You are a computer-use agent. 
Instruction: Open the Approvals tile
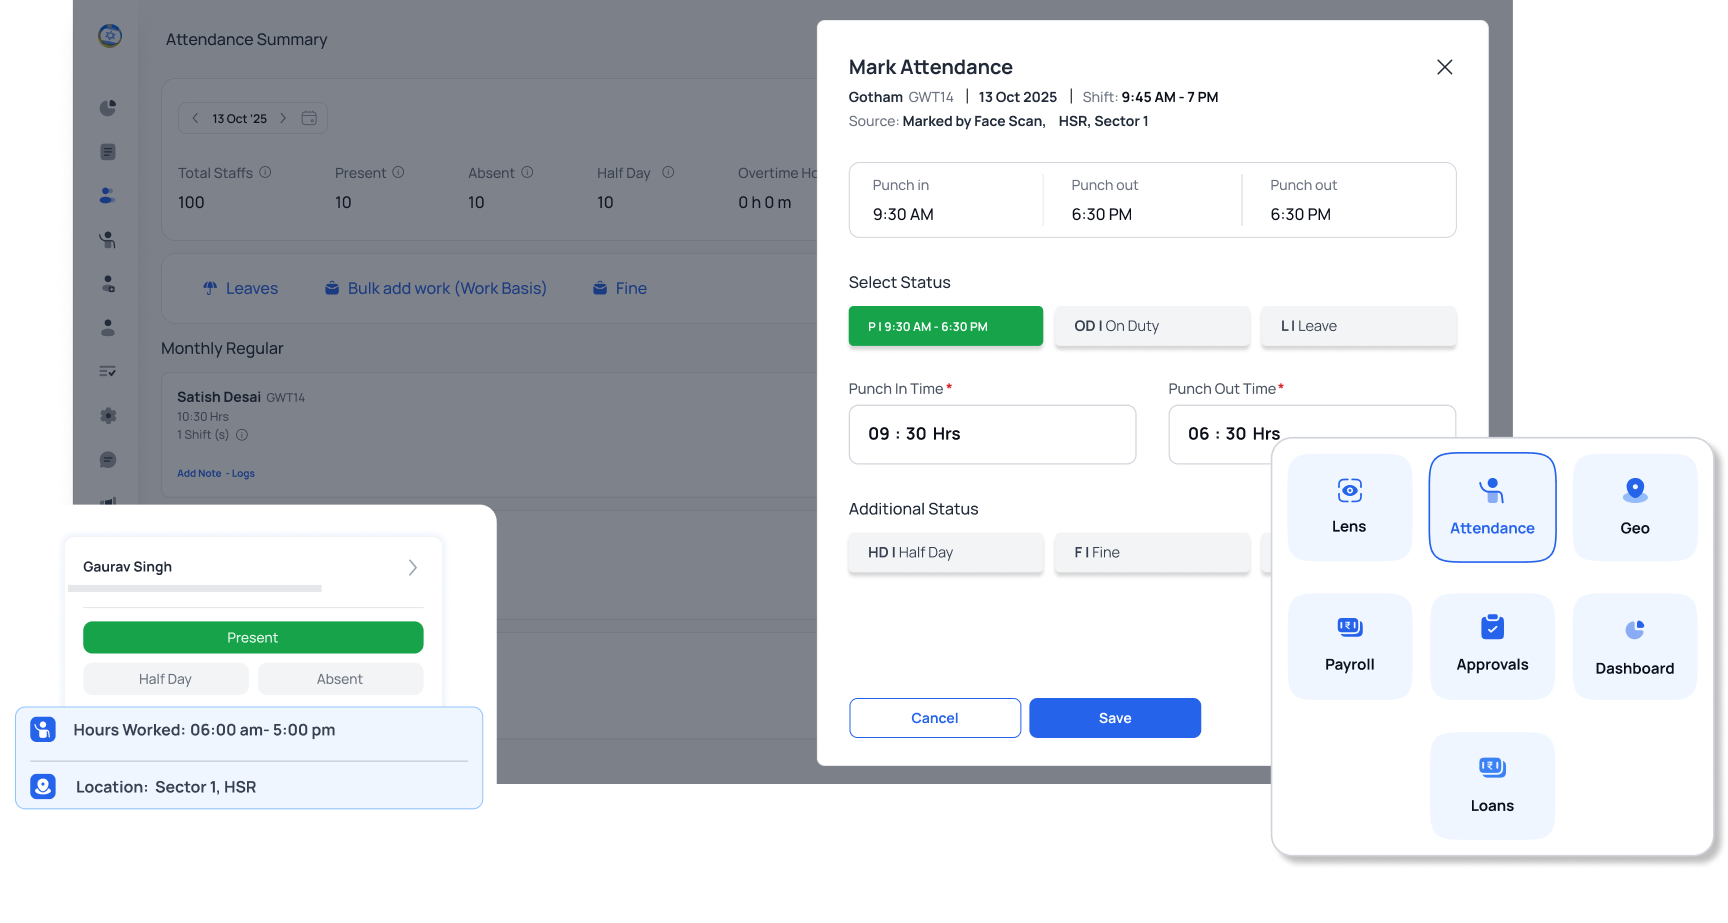[x=1492, y=646]
